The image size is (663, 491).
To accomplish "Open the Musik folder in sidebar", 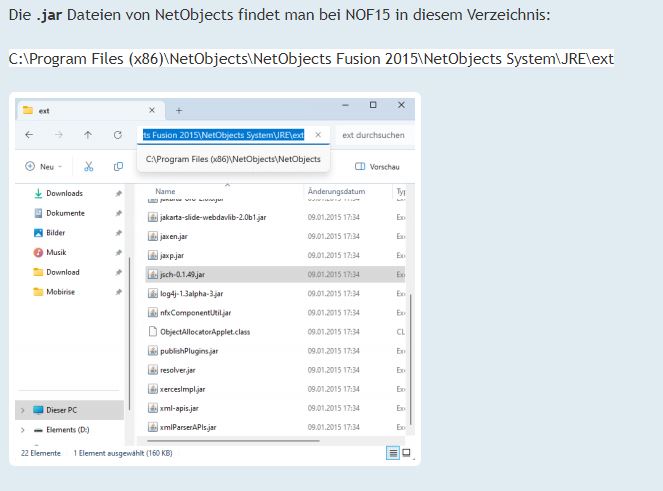I will point(56,252).
